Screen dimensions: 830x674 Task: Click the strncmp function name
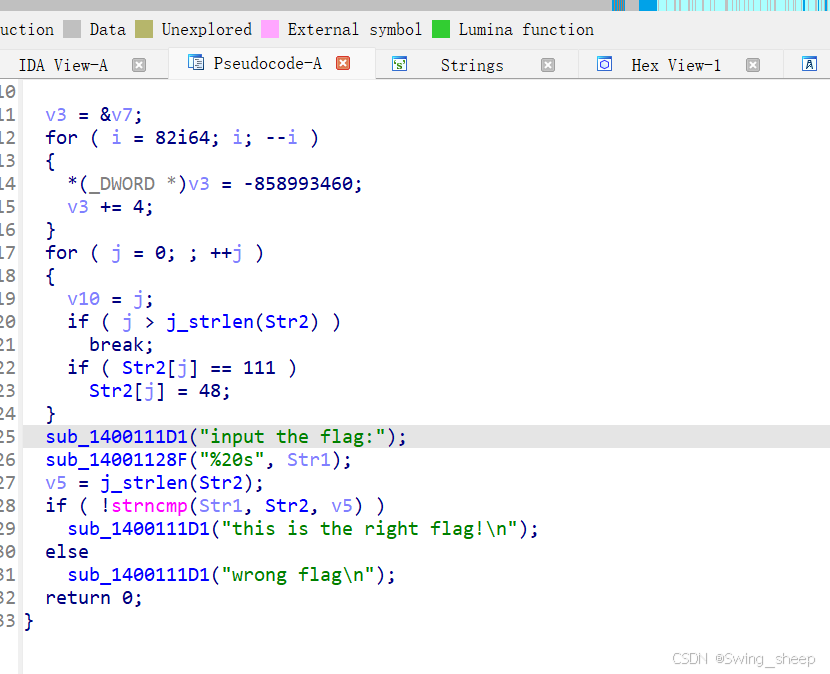click(x=149, y=506)
